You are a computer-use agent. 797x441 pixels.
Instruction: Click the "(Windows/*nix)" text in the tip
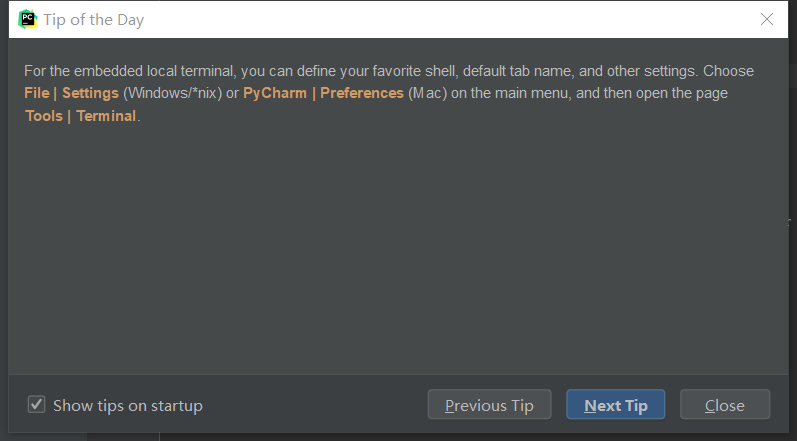tap(173, 93)
